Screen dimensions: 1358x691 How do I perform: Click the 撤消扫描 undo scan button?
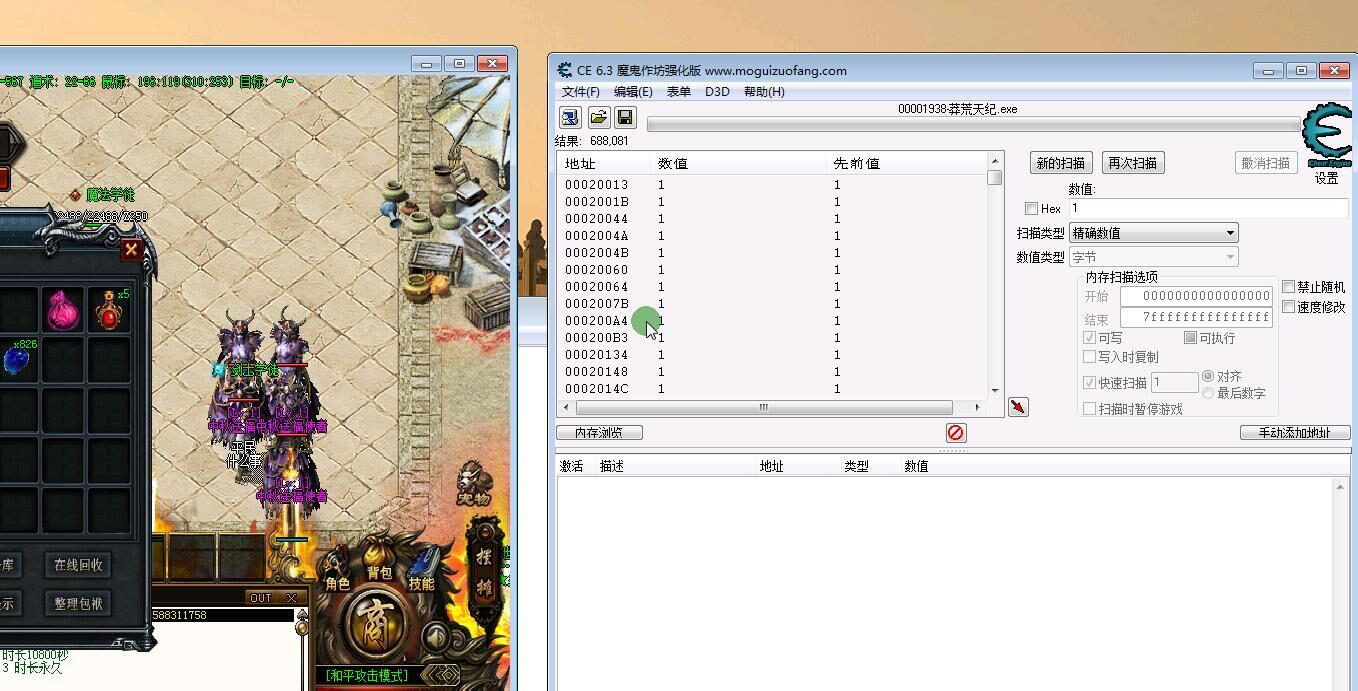pyautogui.click(x=1266, y=163)
